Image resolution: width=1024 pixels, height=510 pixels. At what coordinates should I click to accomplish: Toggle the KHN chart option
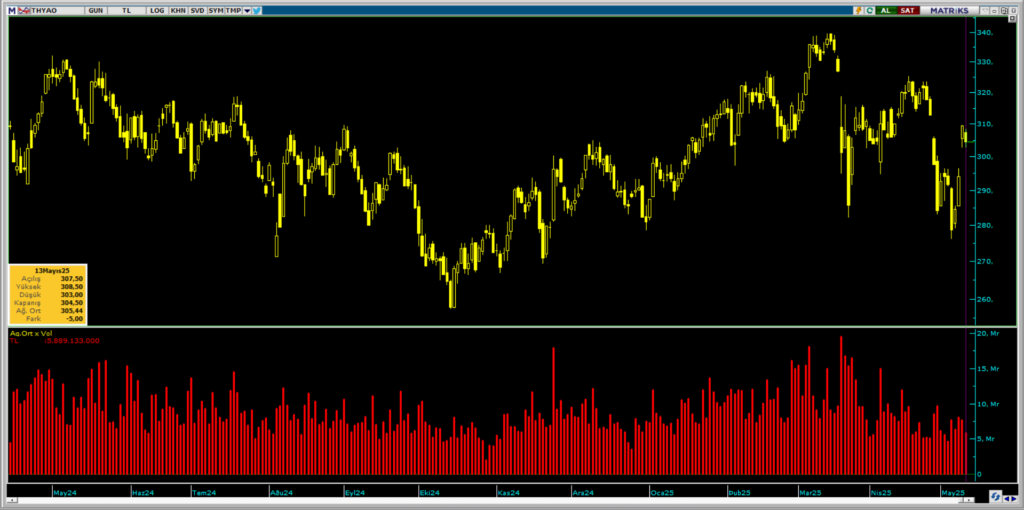click(178, 9)
